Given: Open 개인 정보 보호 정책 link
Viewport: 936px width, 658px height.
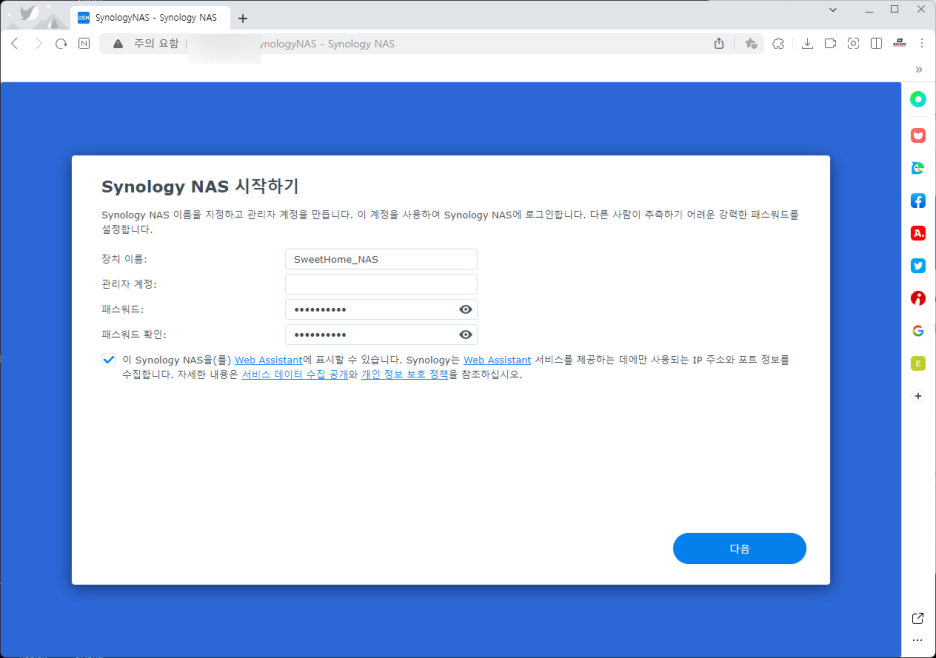Looking at the screenshot, I should 405,374.
